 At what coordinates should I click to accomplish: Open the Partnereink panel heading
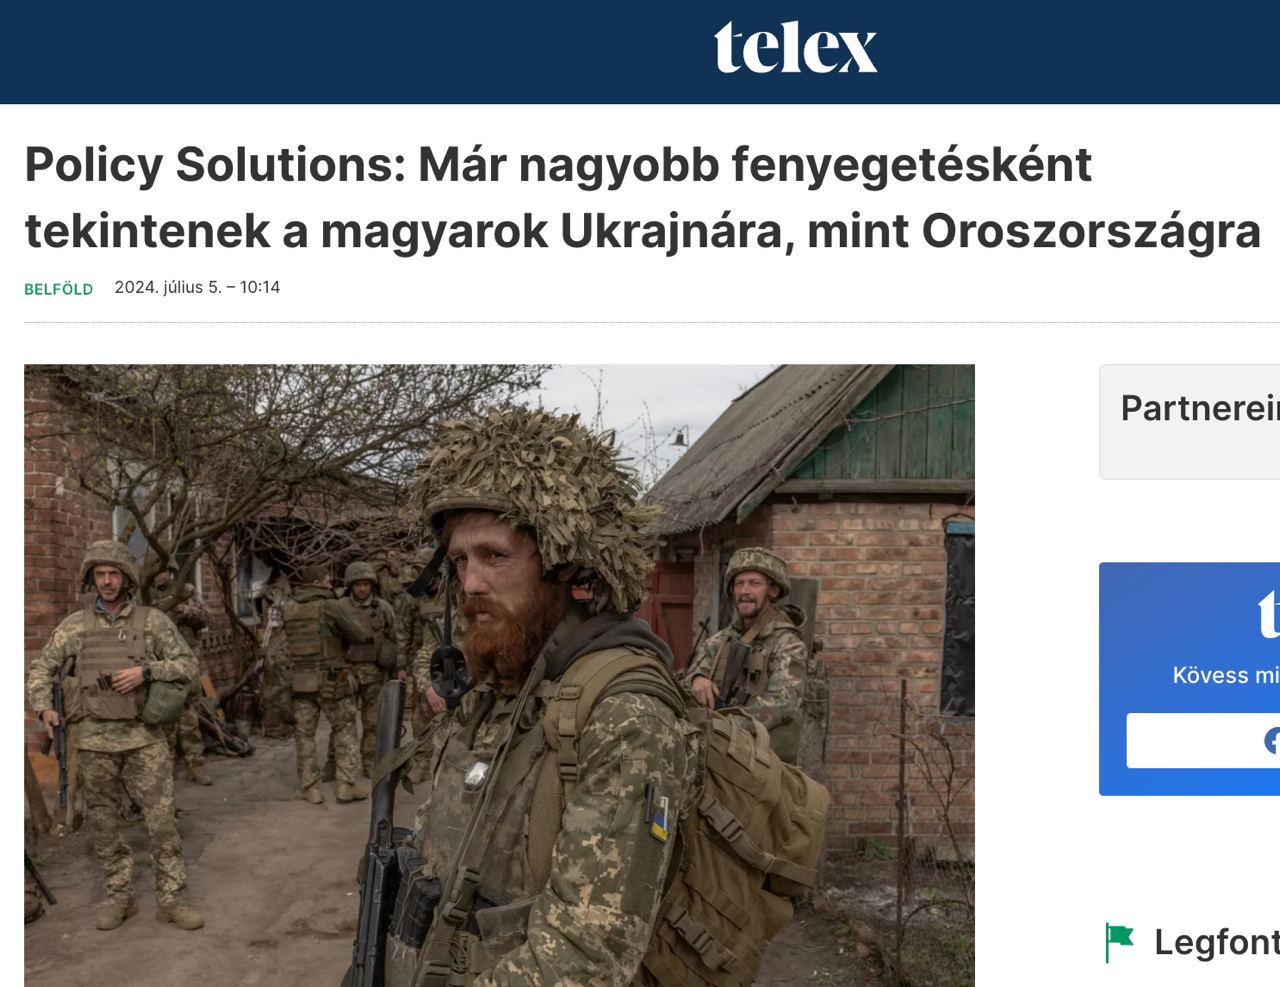tap(1200, 408)
